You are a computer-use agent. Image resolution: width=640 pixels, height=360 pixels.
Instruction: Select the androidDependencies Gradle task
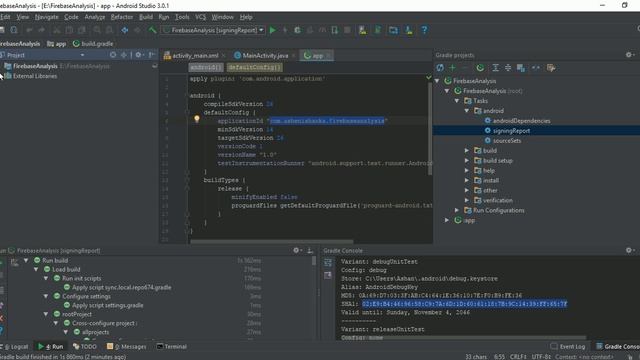click(521, 121)
